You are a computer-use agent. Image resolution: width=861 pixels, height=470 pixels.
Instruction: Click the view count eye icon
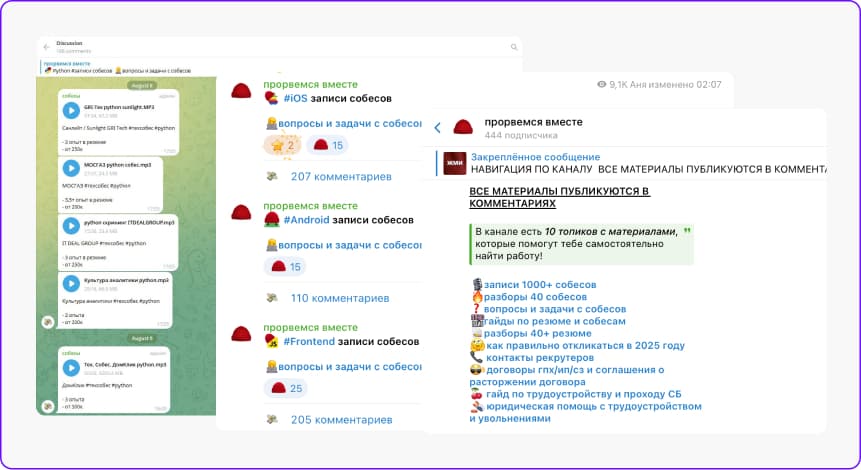point(601,85)
